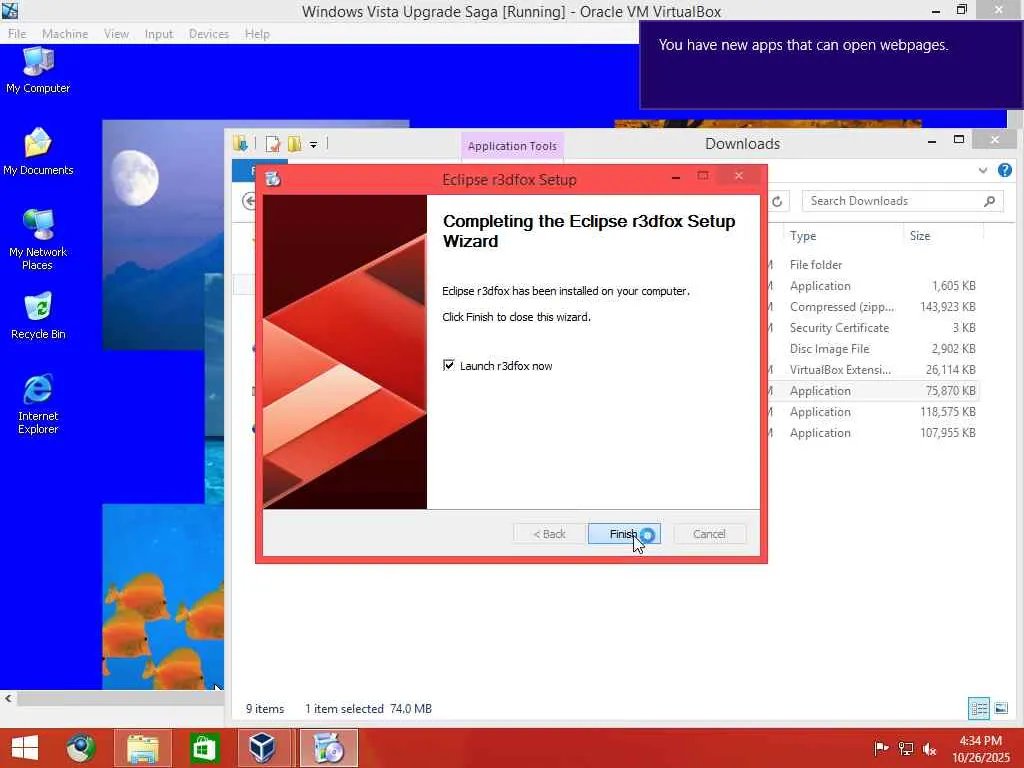Click Cancel in the setup wizard
Viewport: 1024px width, 768px height.
709,534
